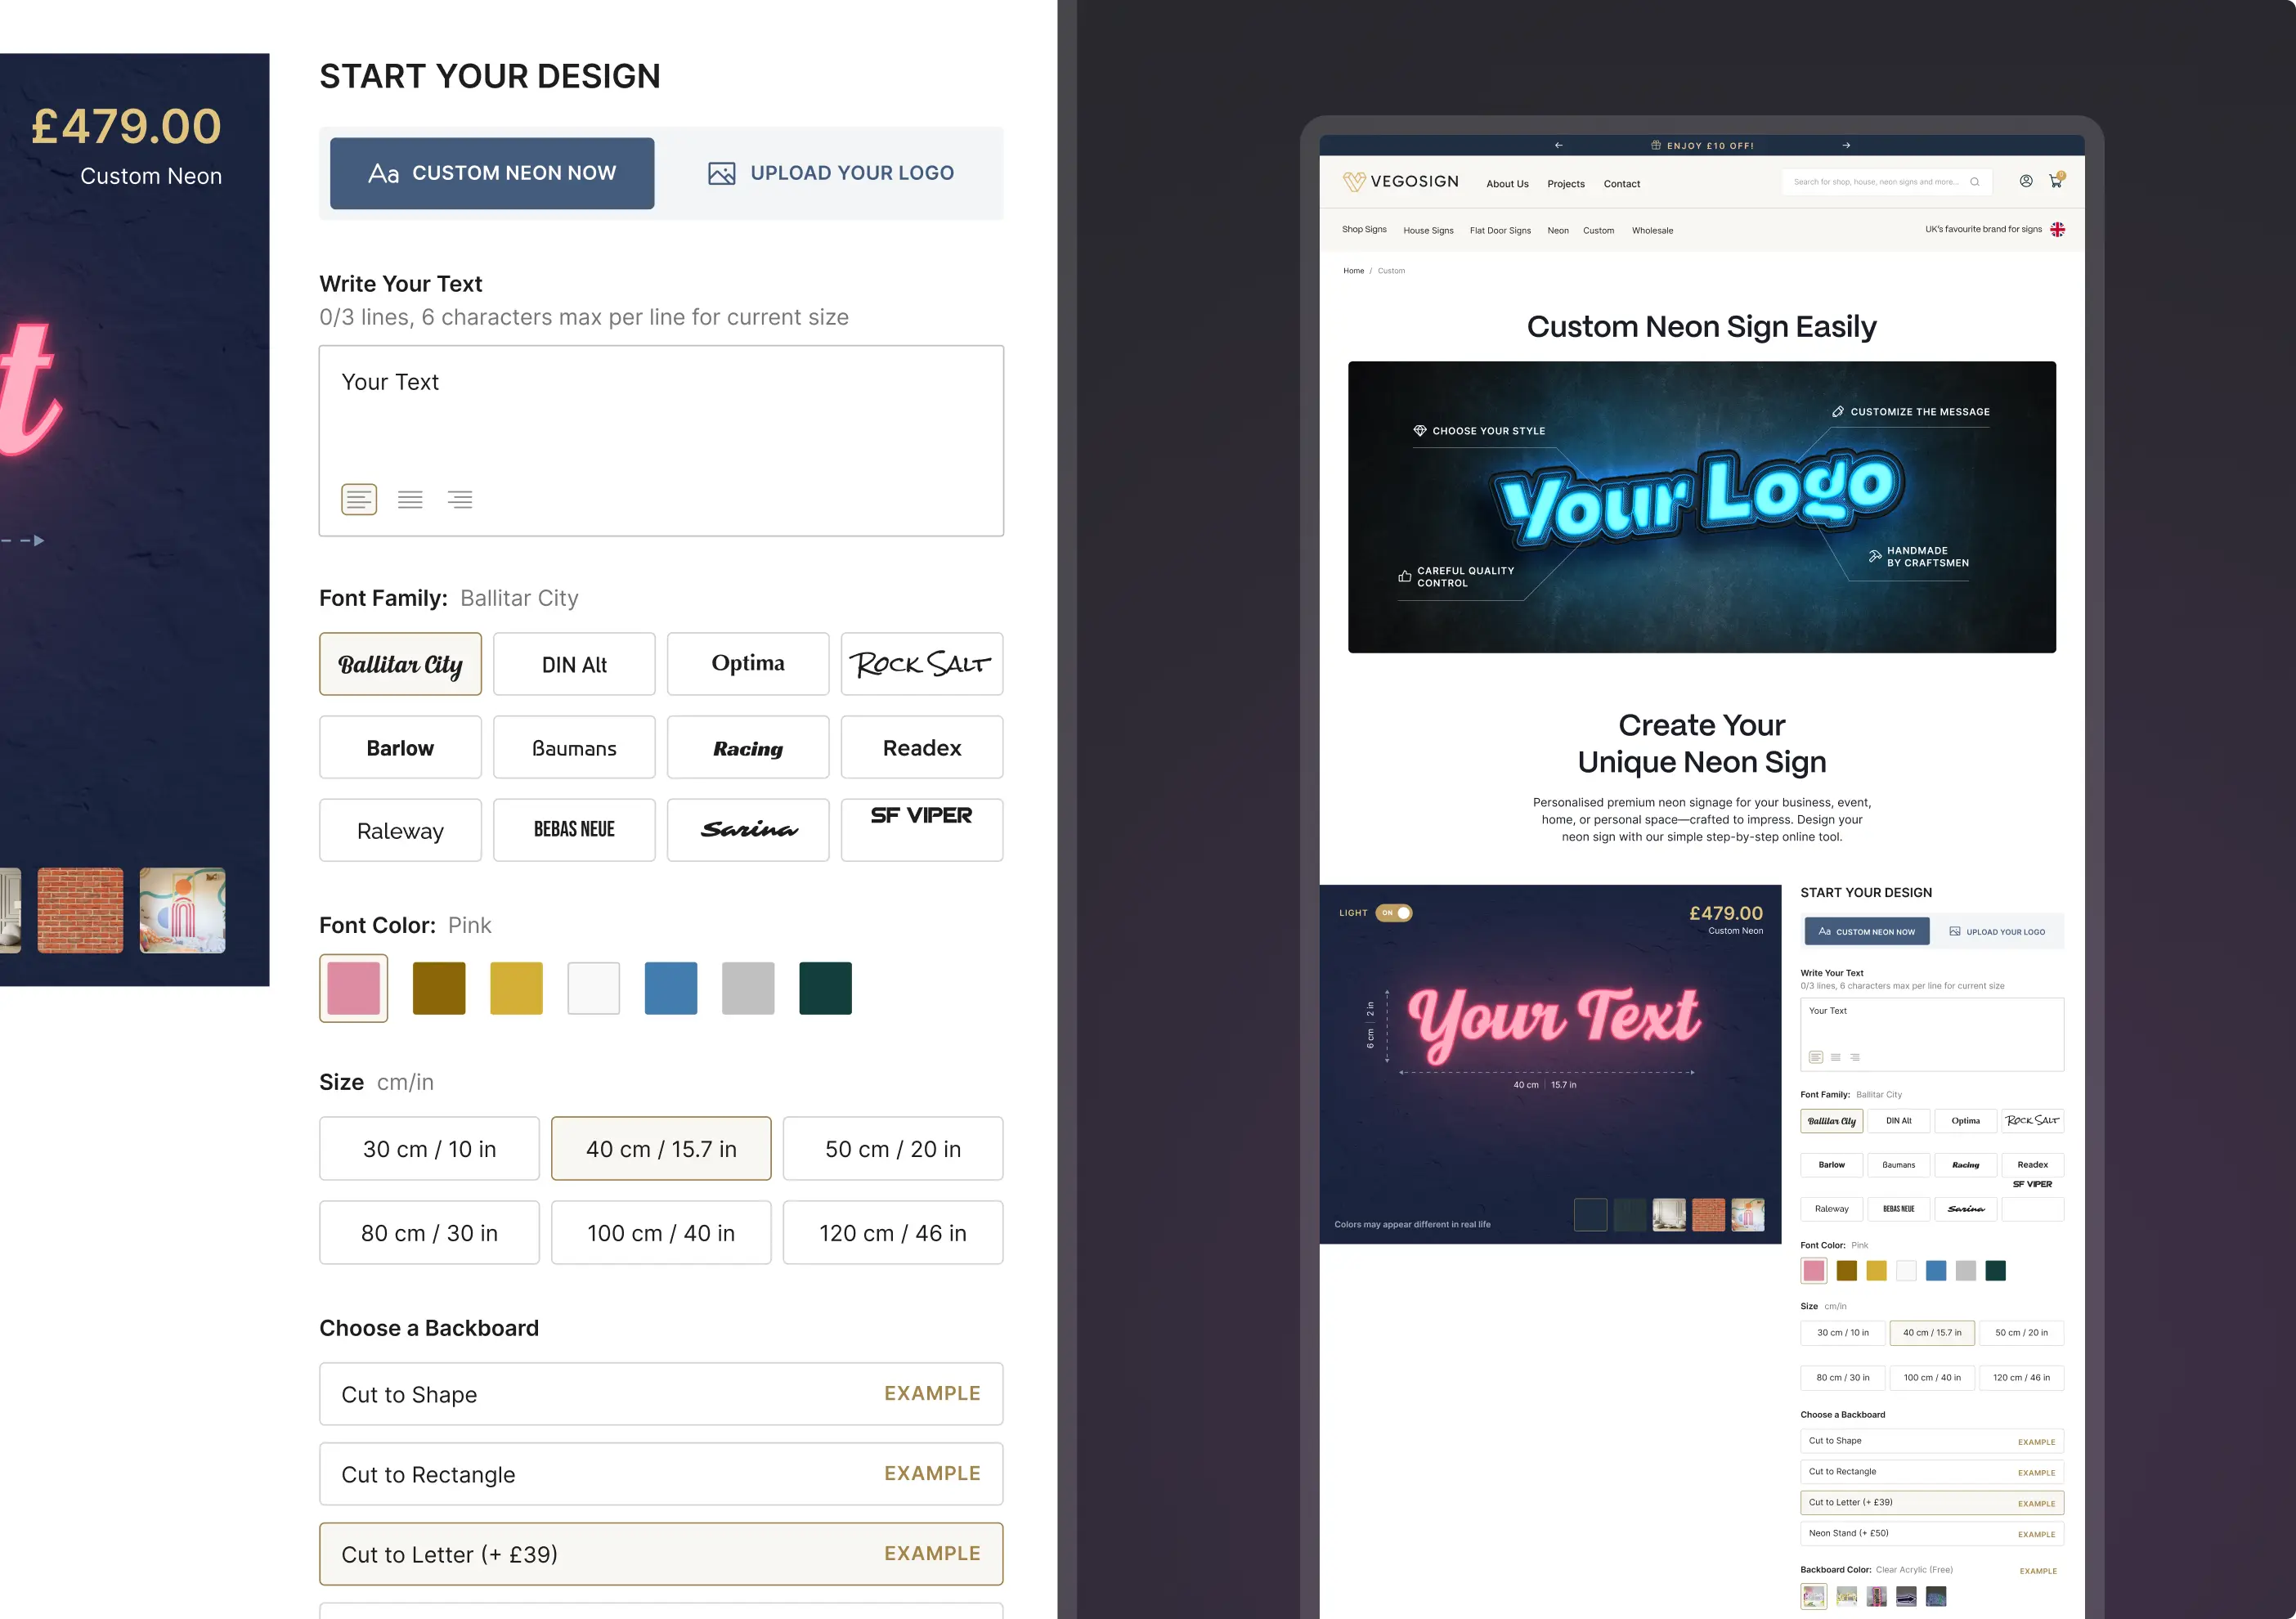Toggle the LIGHT on/off switch

click(x=1393, y=912)
